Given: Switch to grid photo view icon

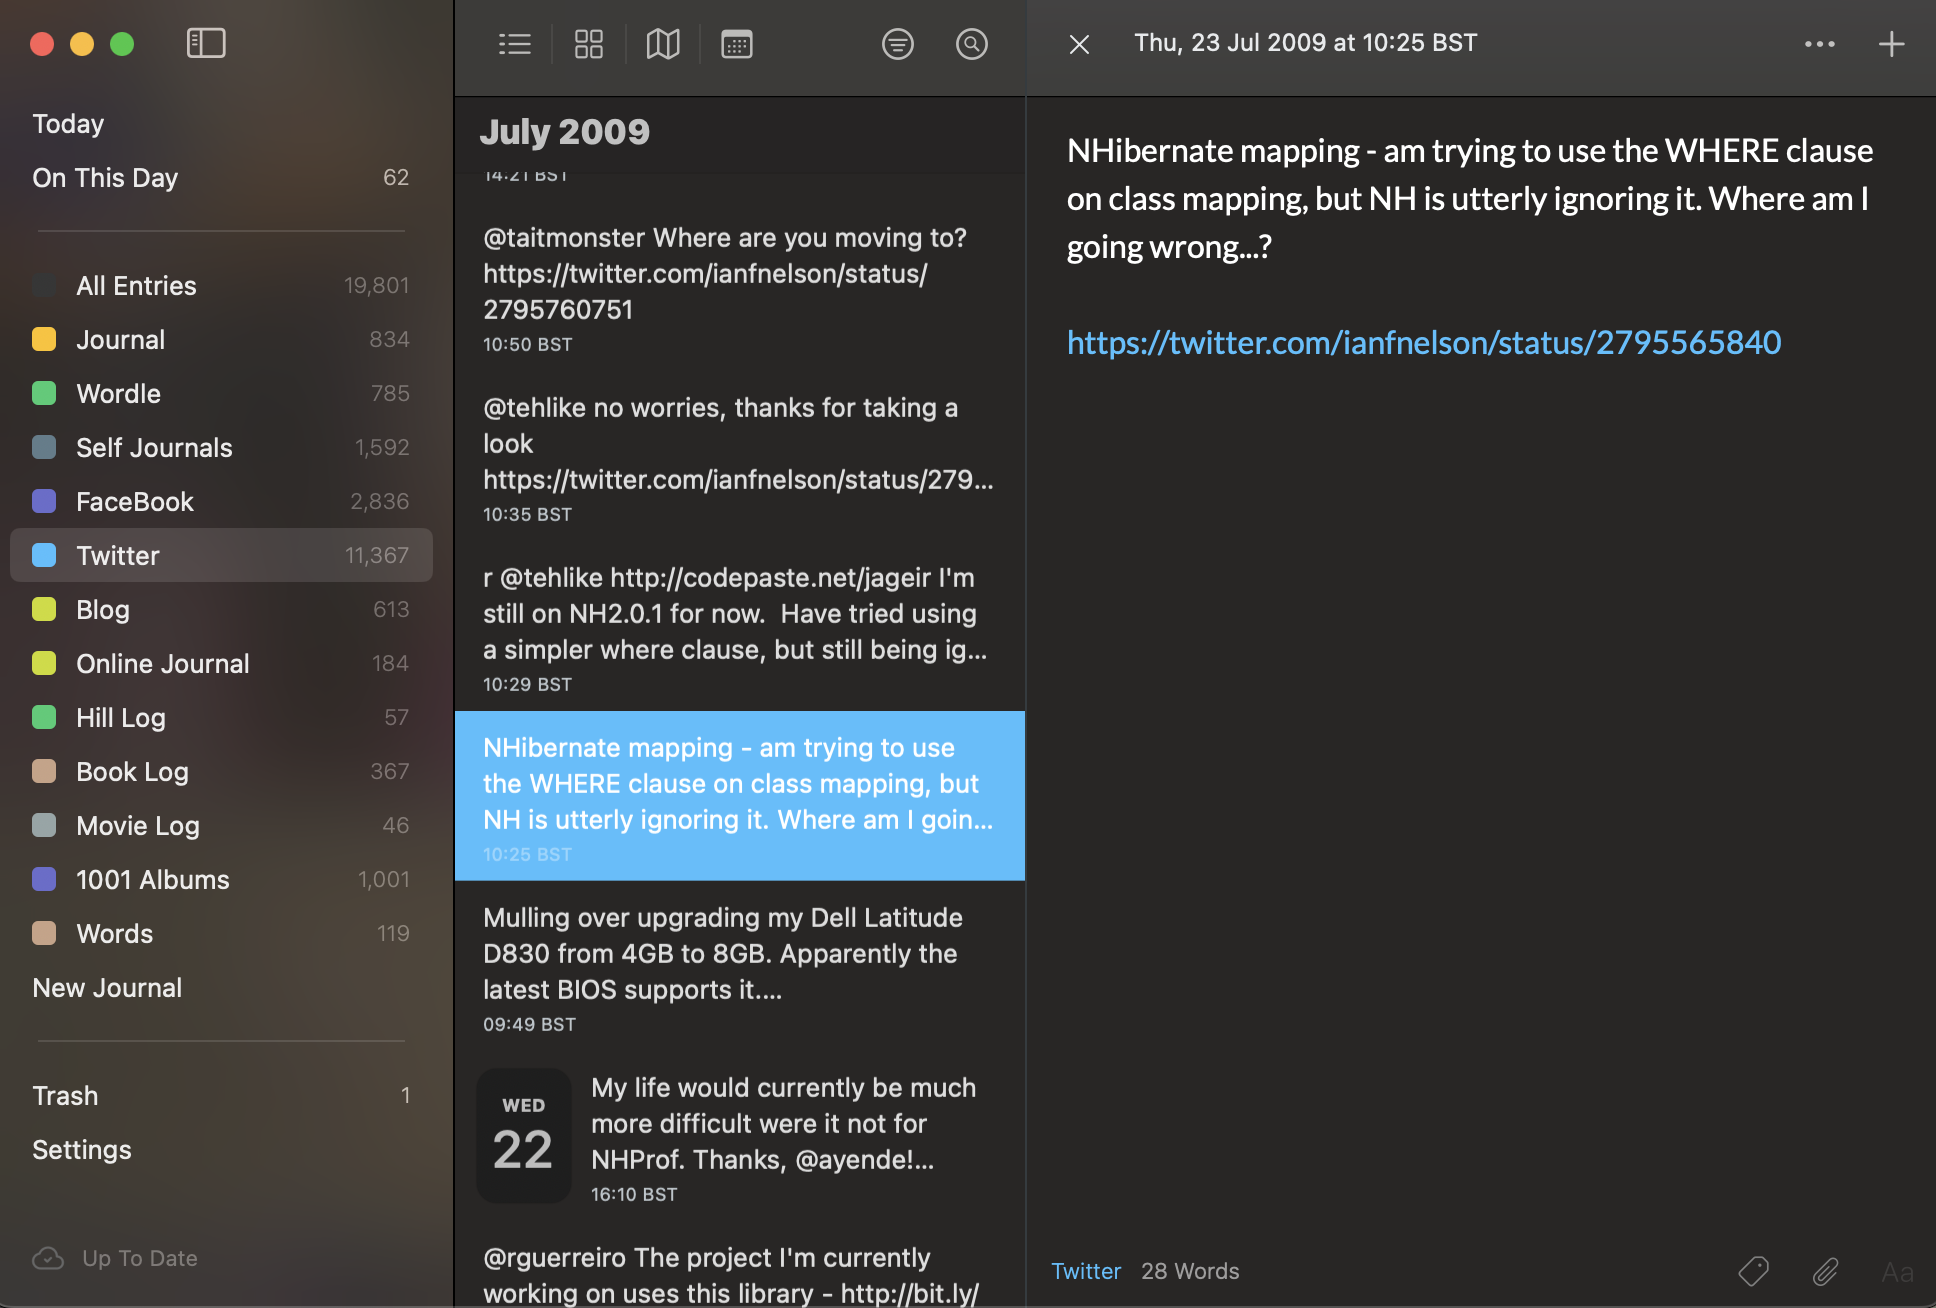Looking at the screenshot, I should pyautogui.click(x=588, y=44).
